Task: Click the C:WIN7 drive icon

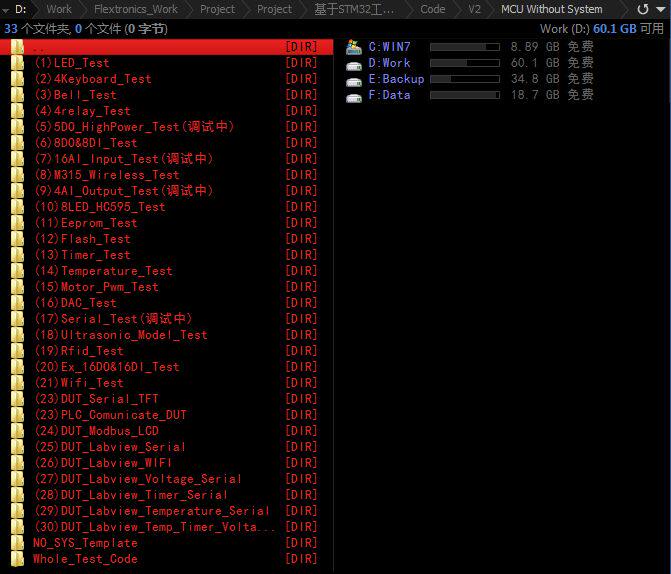Action: click(354, 47)
